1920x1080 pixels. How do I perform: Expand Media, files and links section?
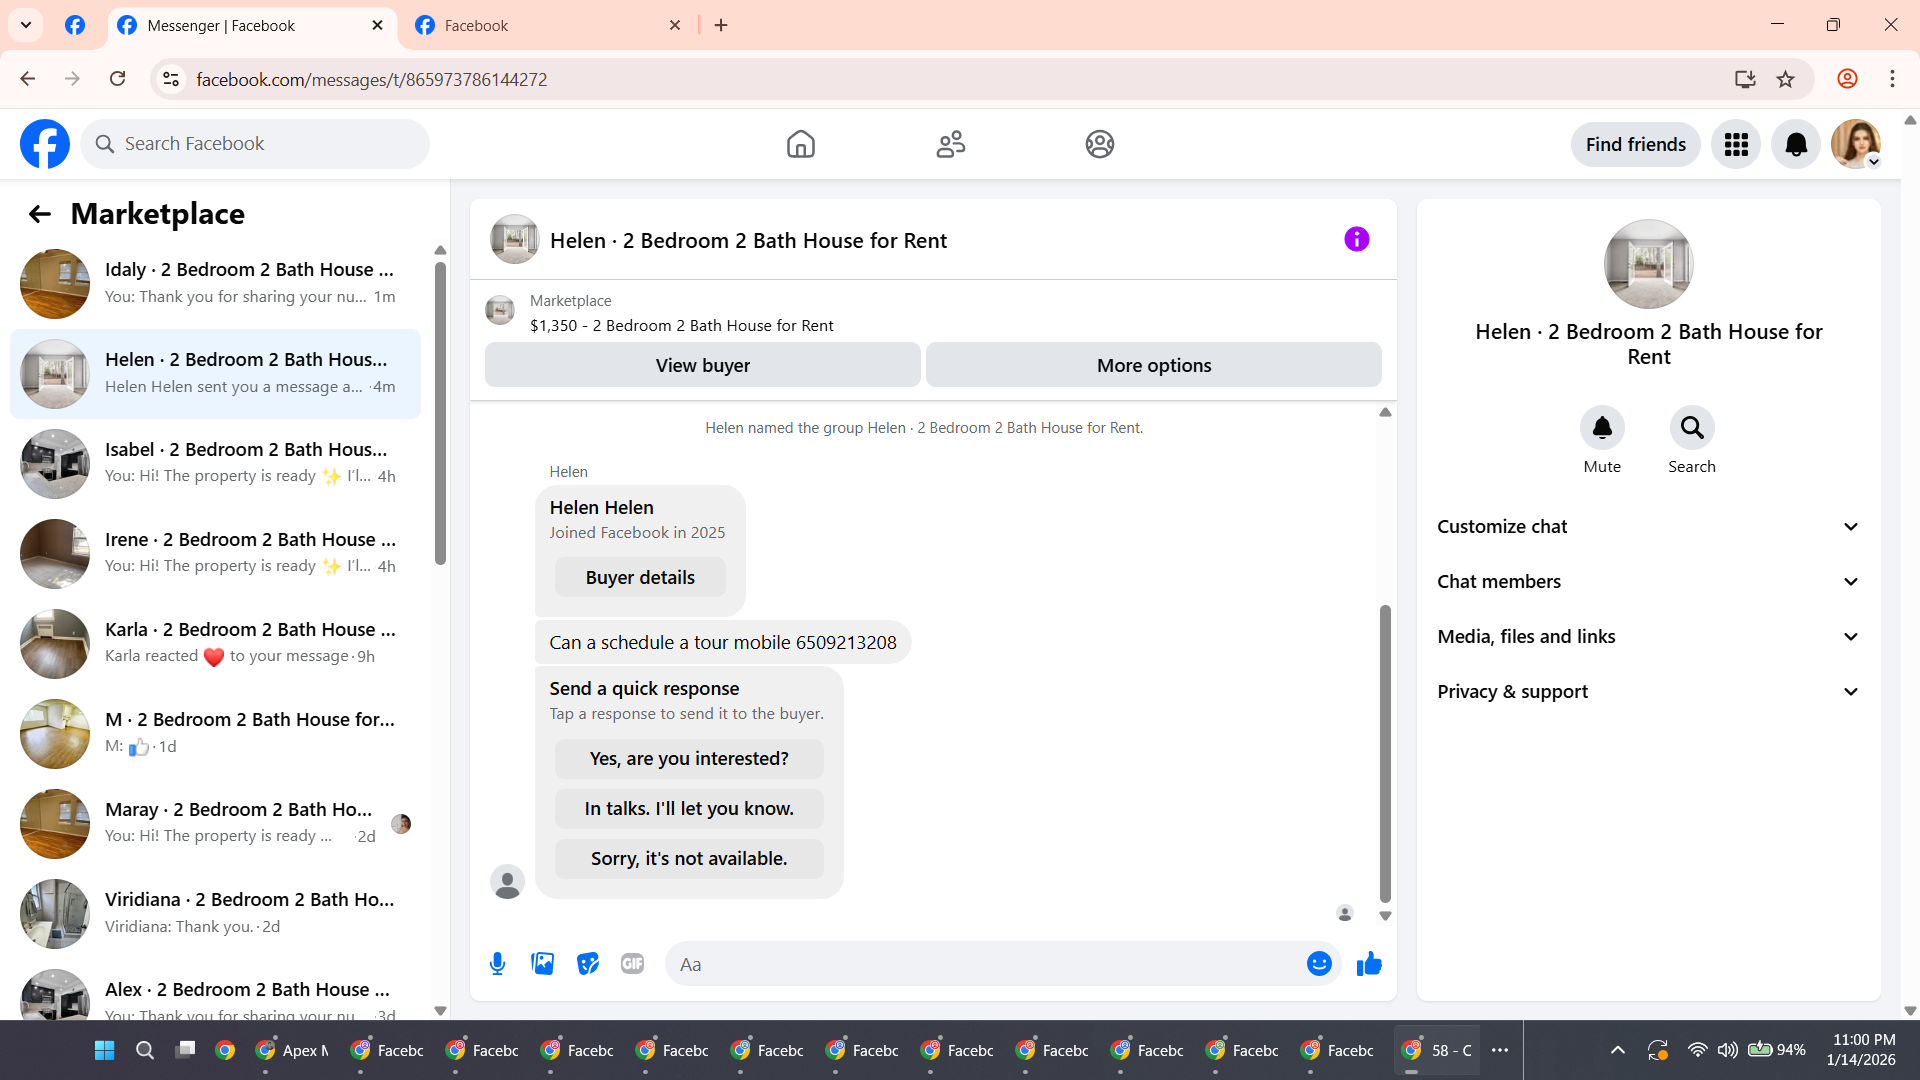click(x=1648, y=637)
